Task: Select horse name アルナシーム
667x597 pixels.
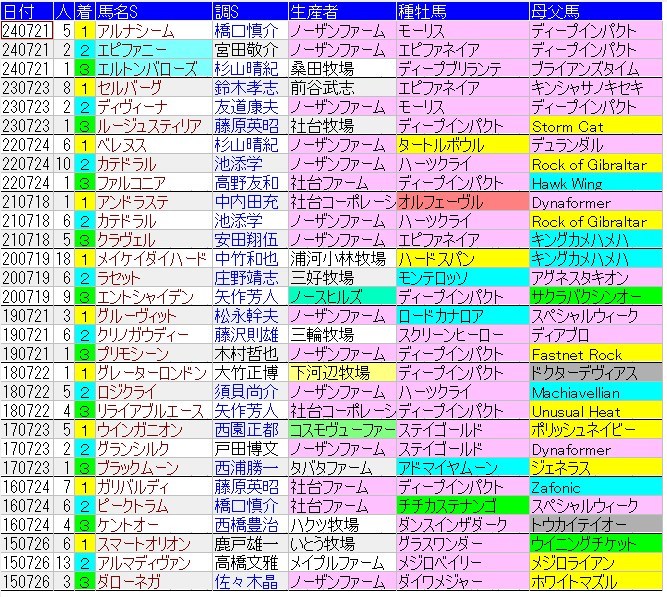Action: click(154, 31)
